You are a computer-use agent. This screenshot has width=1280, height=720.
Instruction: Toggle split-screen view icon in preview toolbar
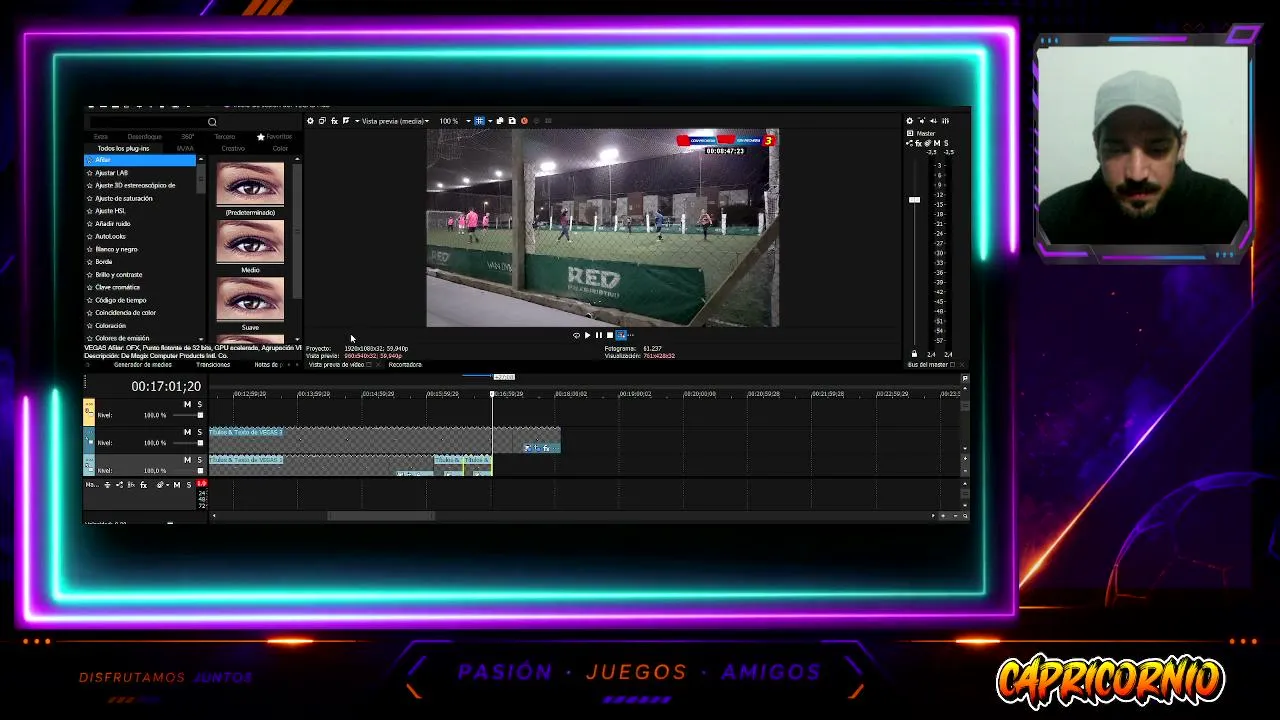pyautogui.click(x=346, y=121)
